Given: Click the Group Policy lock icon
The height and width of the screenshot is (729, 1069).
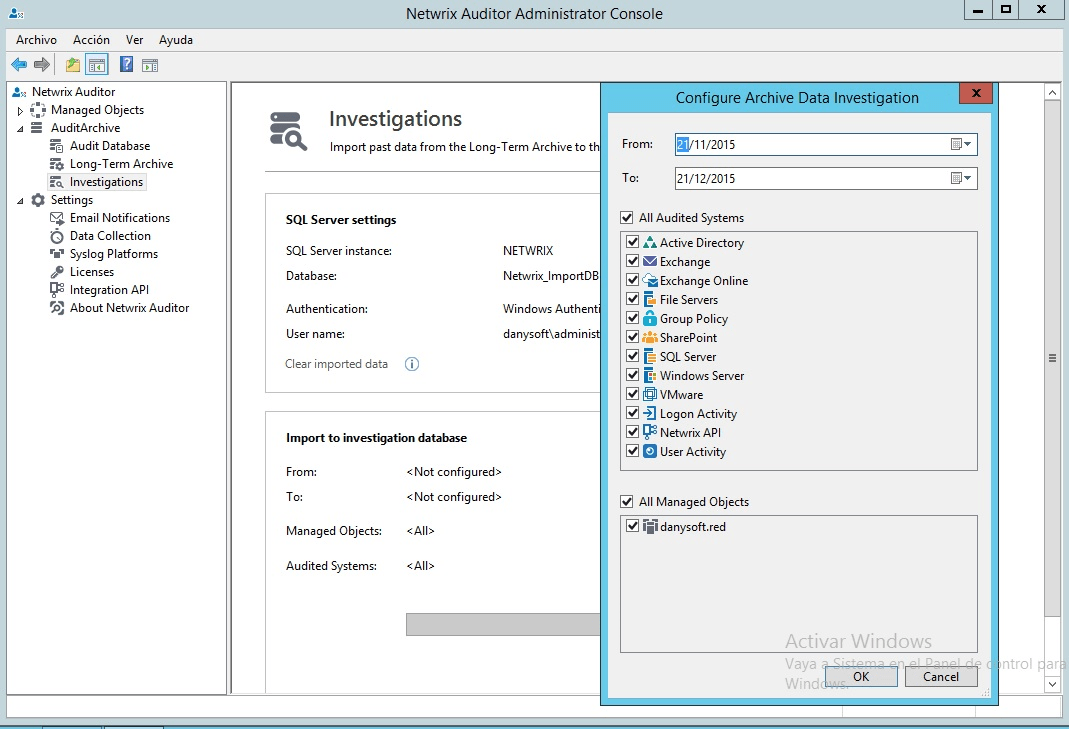Looking at the screenshot, I should coord(650,318).
